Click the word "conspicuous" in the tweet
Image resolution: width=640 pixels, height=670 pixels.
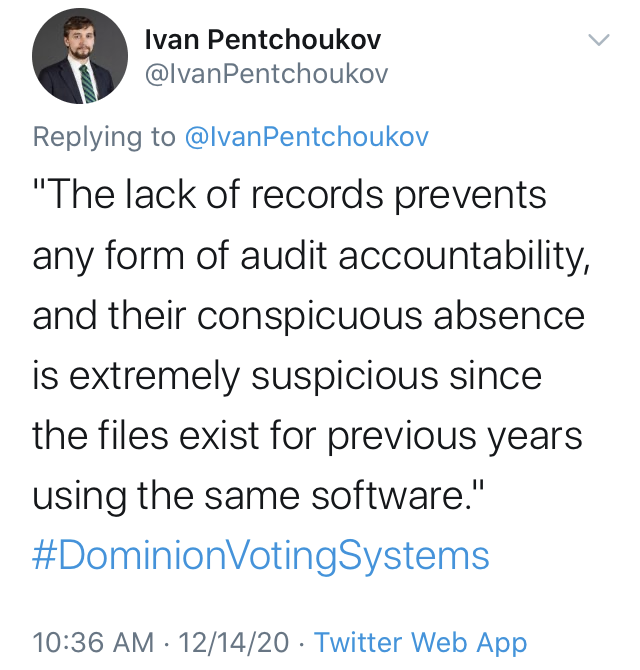[x=310, y=317]
